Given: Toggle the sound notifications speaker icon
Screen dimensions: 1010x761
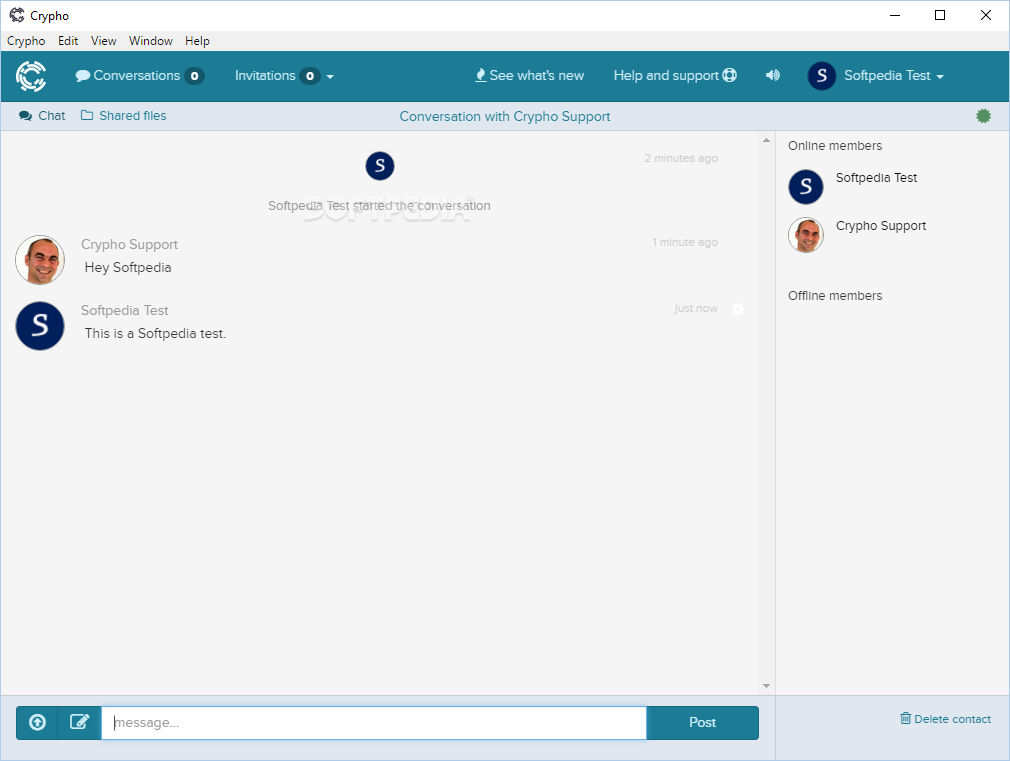Looking at the screenshot, I should (772, 75).
